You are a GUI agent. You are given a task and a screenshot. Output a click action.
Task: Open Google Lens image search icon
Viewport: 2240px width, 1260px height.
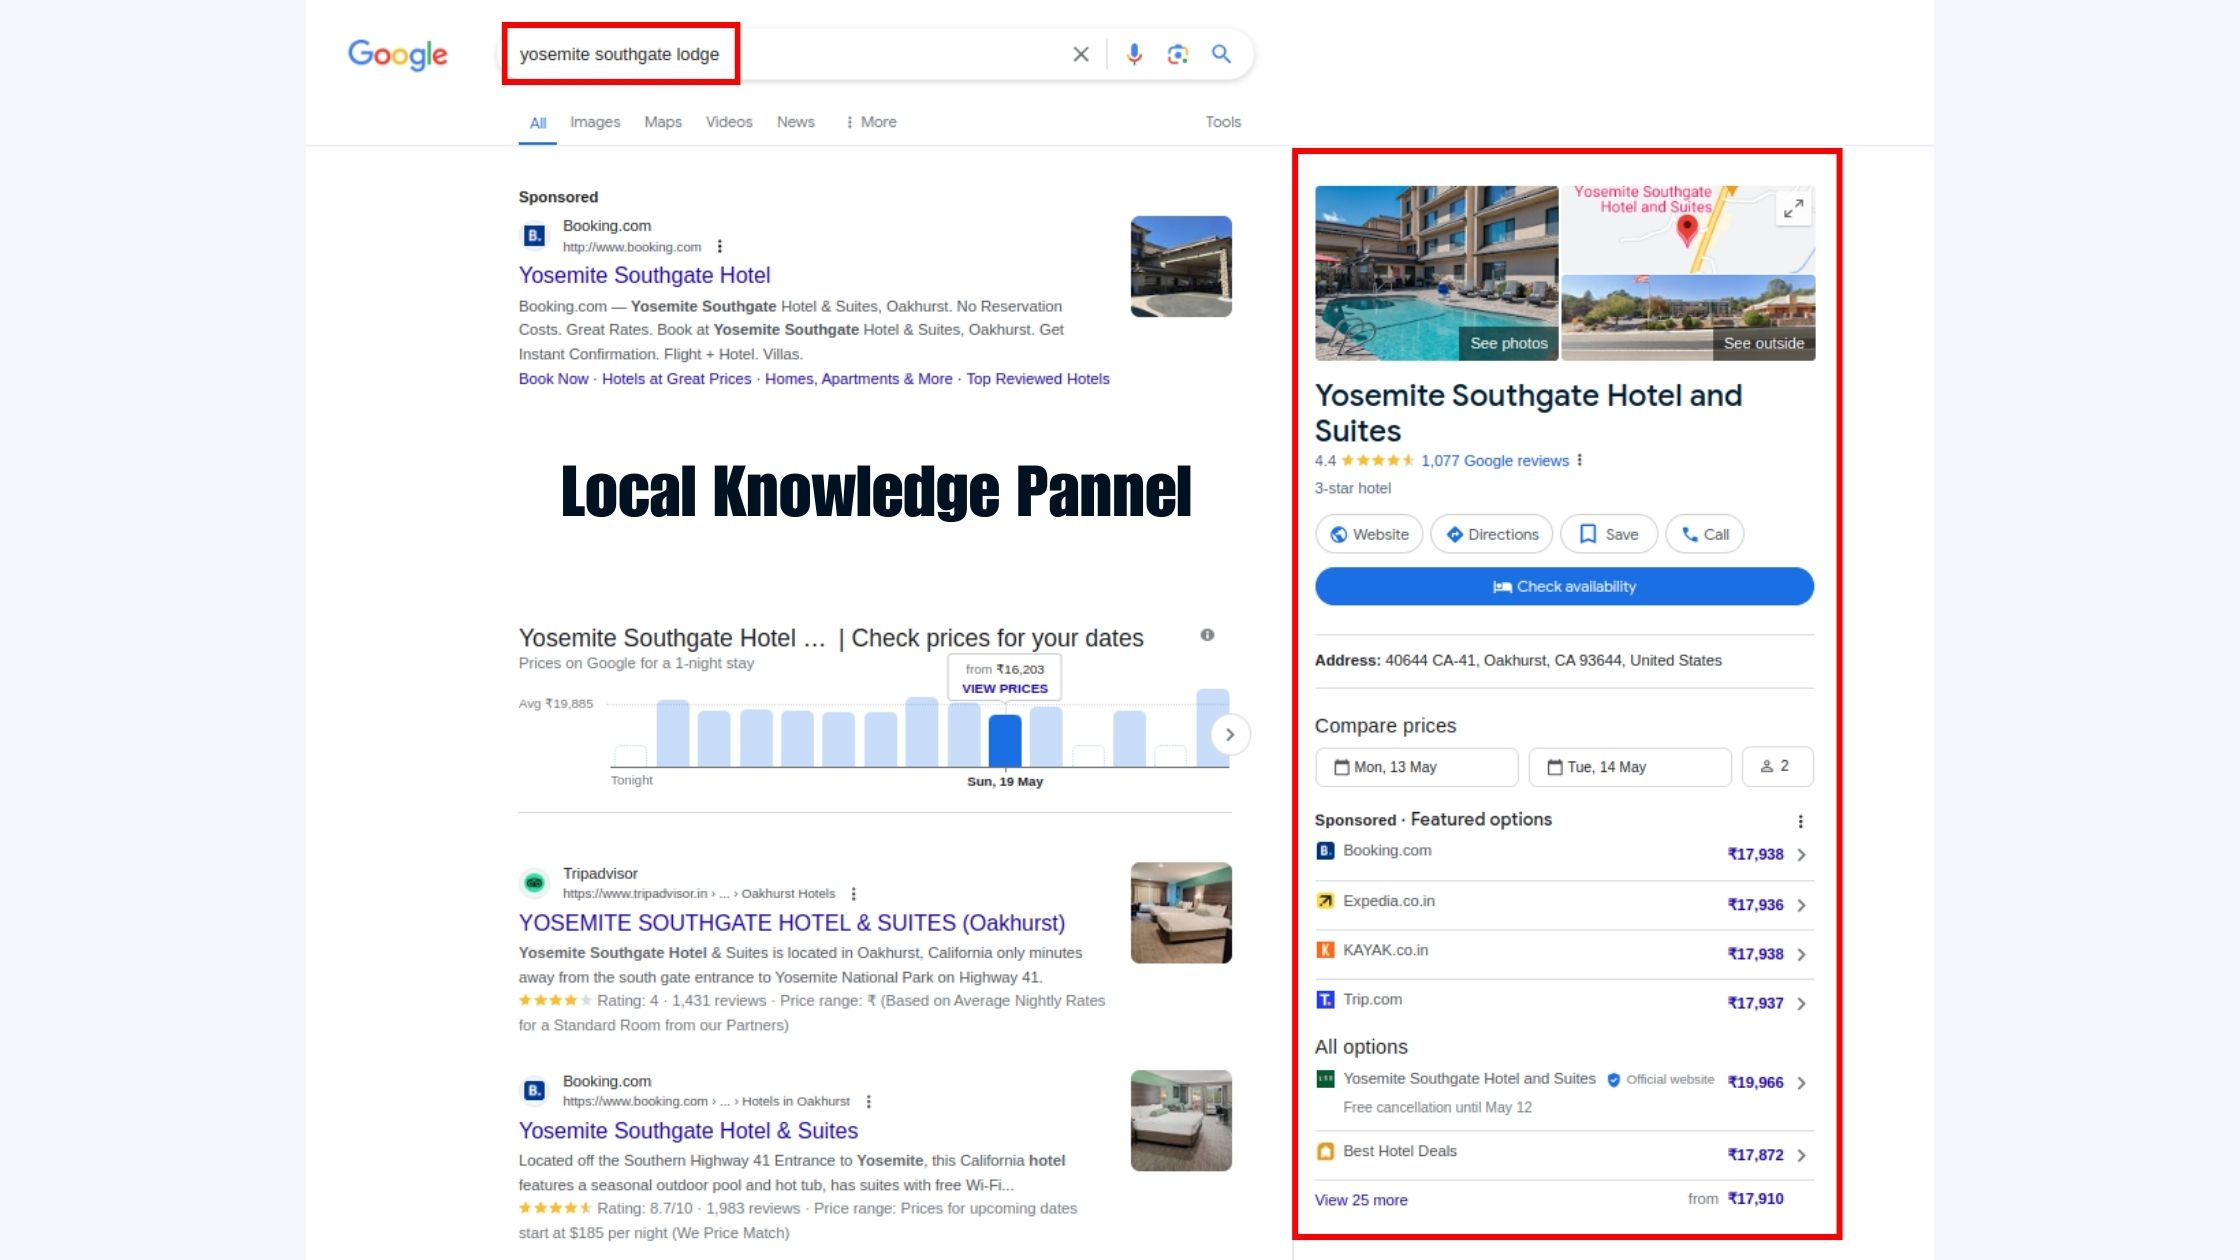tap(1177, 54)
